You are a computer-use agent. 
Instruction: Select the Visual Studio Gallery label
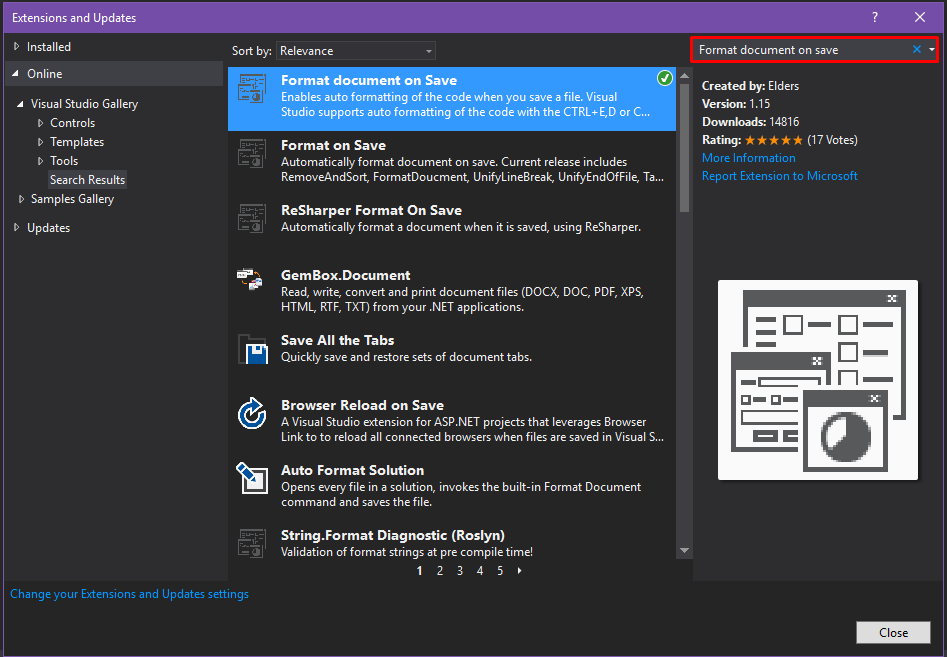[85, 104]
